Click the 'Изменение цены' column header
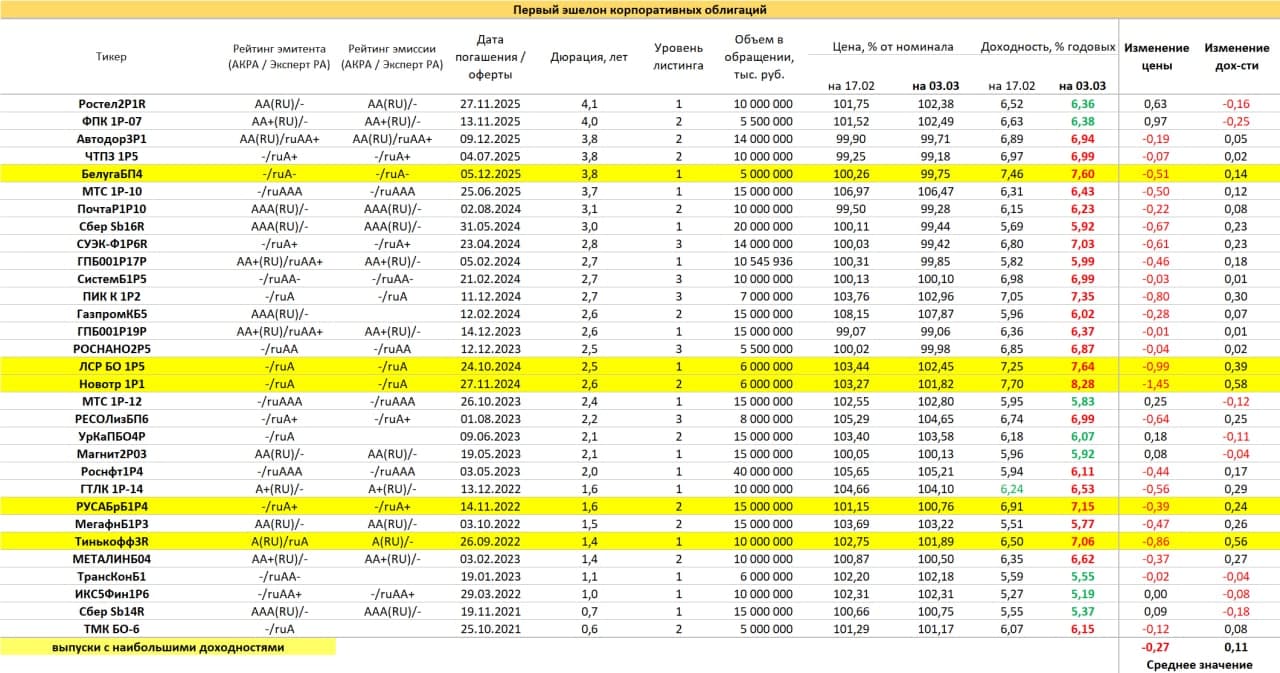Screen dimensions: 1280x673 (1156, 57)
